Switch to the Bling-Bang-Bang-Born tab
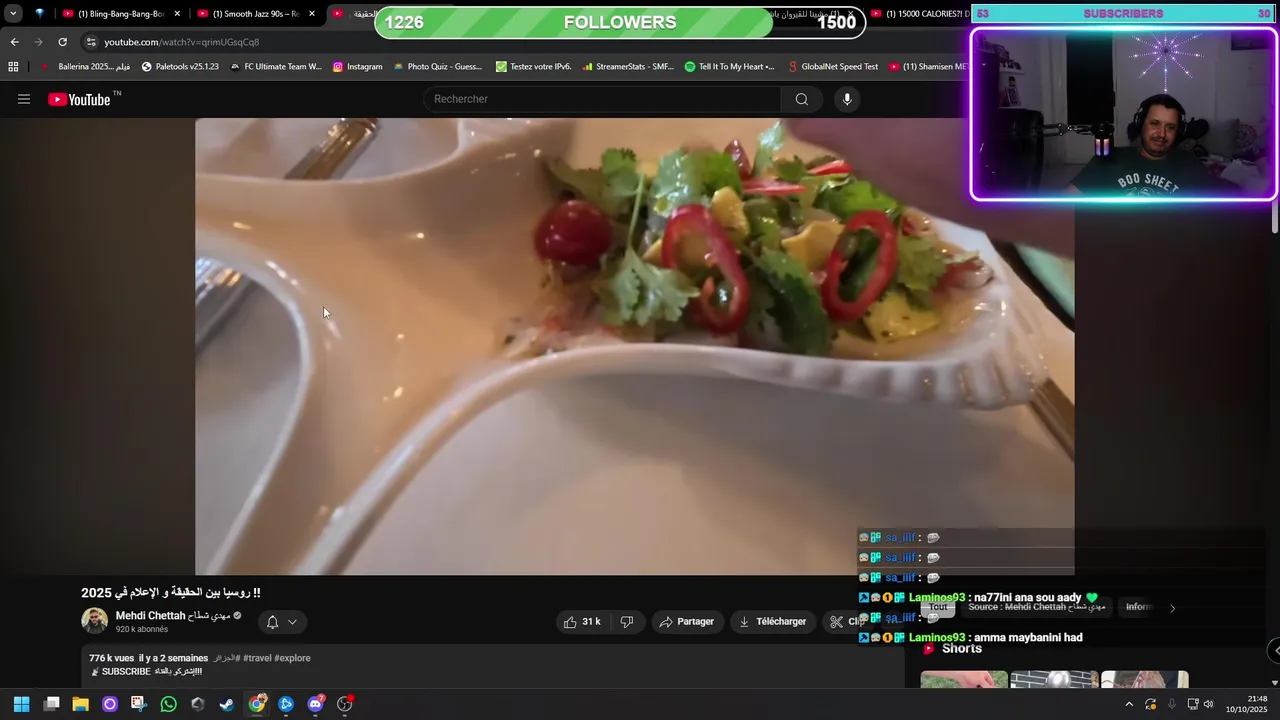1280x720 pixels. point(118,14)
